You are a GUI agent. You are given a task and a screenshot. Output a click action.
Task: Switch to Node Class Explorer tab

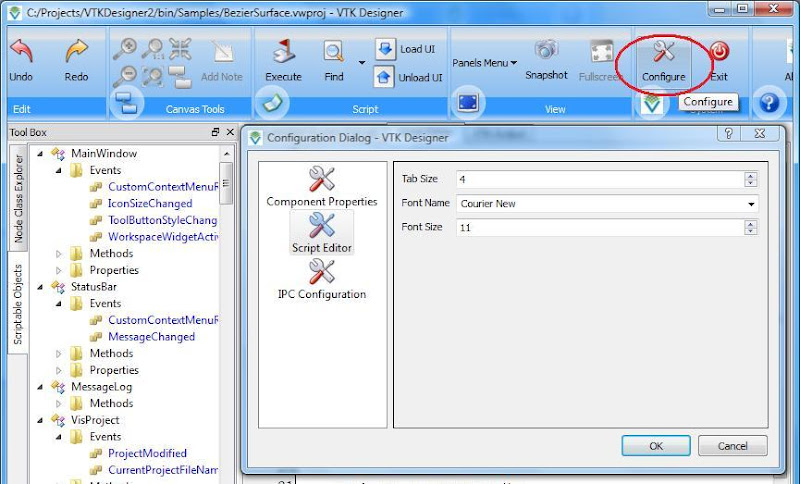point(18,198)
